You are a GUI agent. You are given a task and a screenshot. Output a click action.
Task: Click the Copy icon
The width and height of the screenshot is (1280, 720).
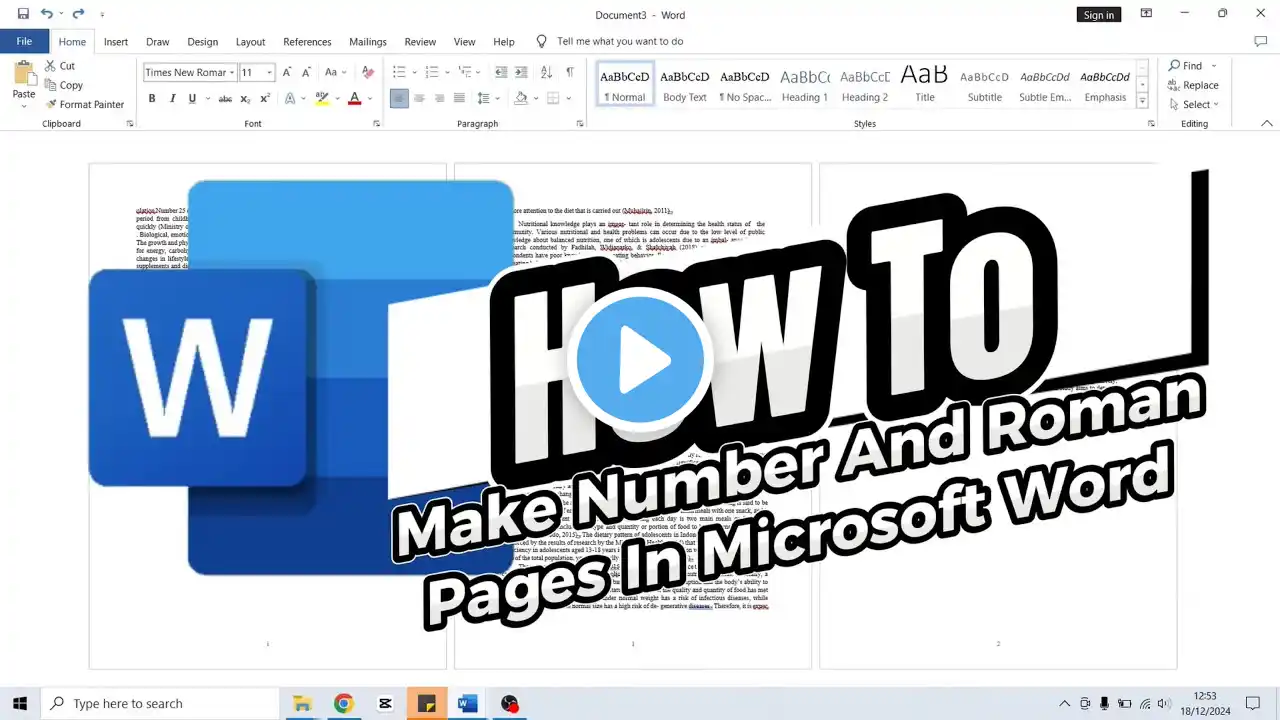point(50,85)
